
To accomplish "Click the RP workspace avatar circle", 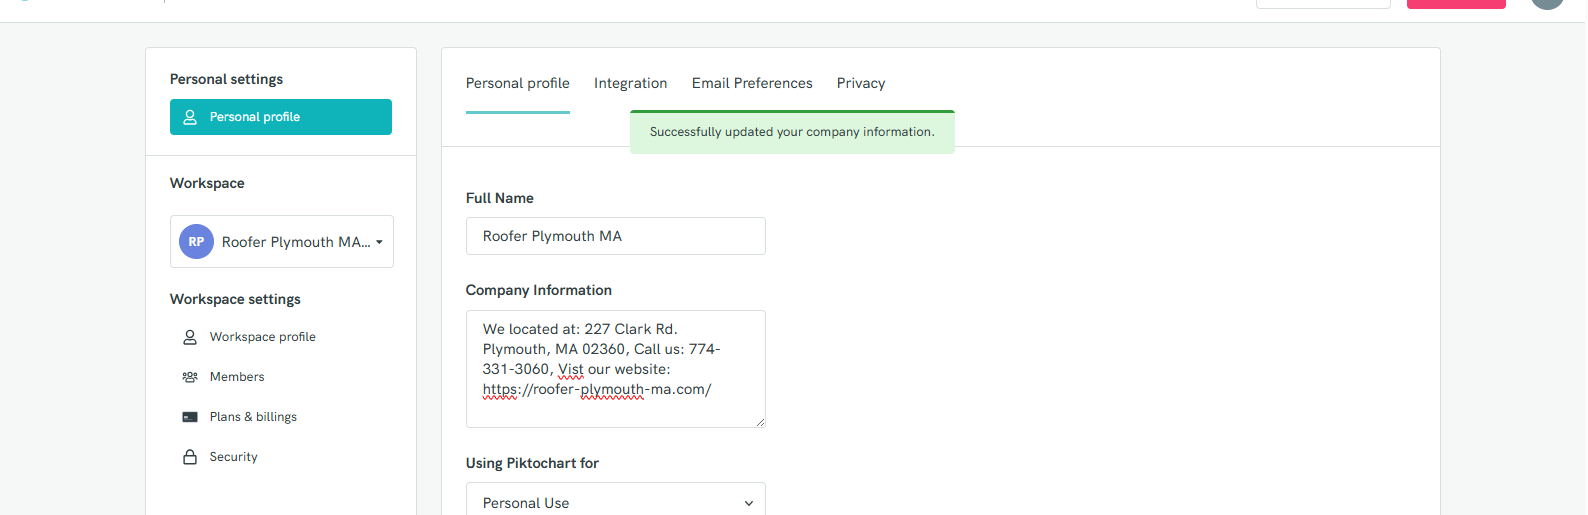I will click(196, 241).
